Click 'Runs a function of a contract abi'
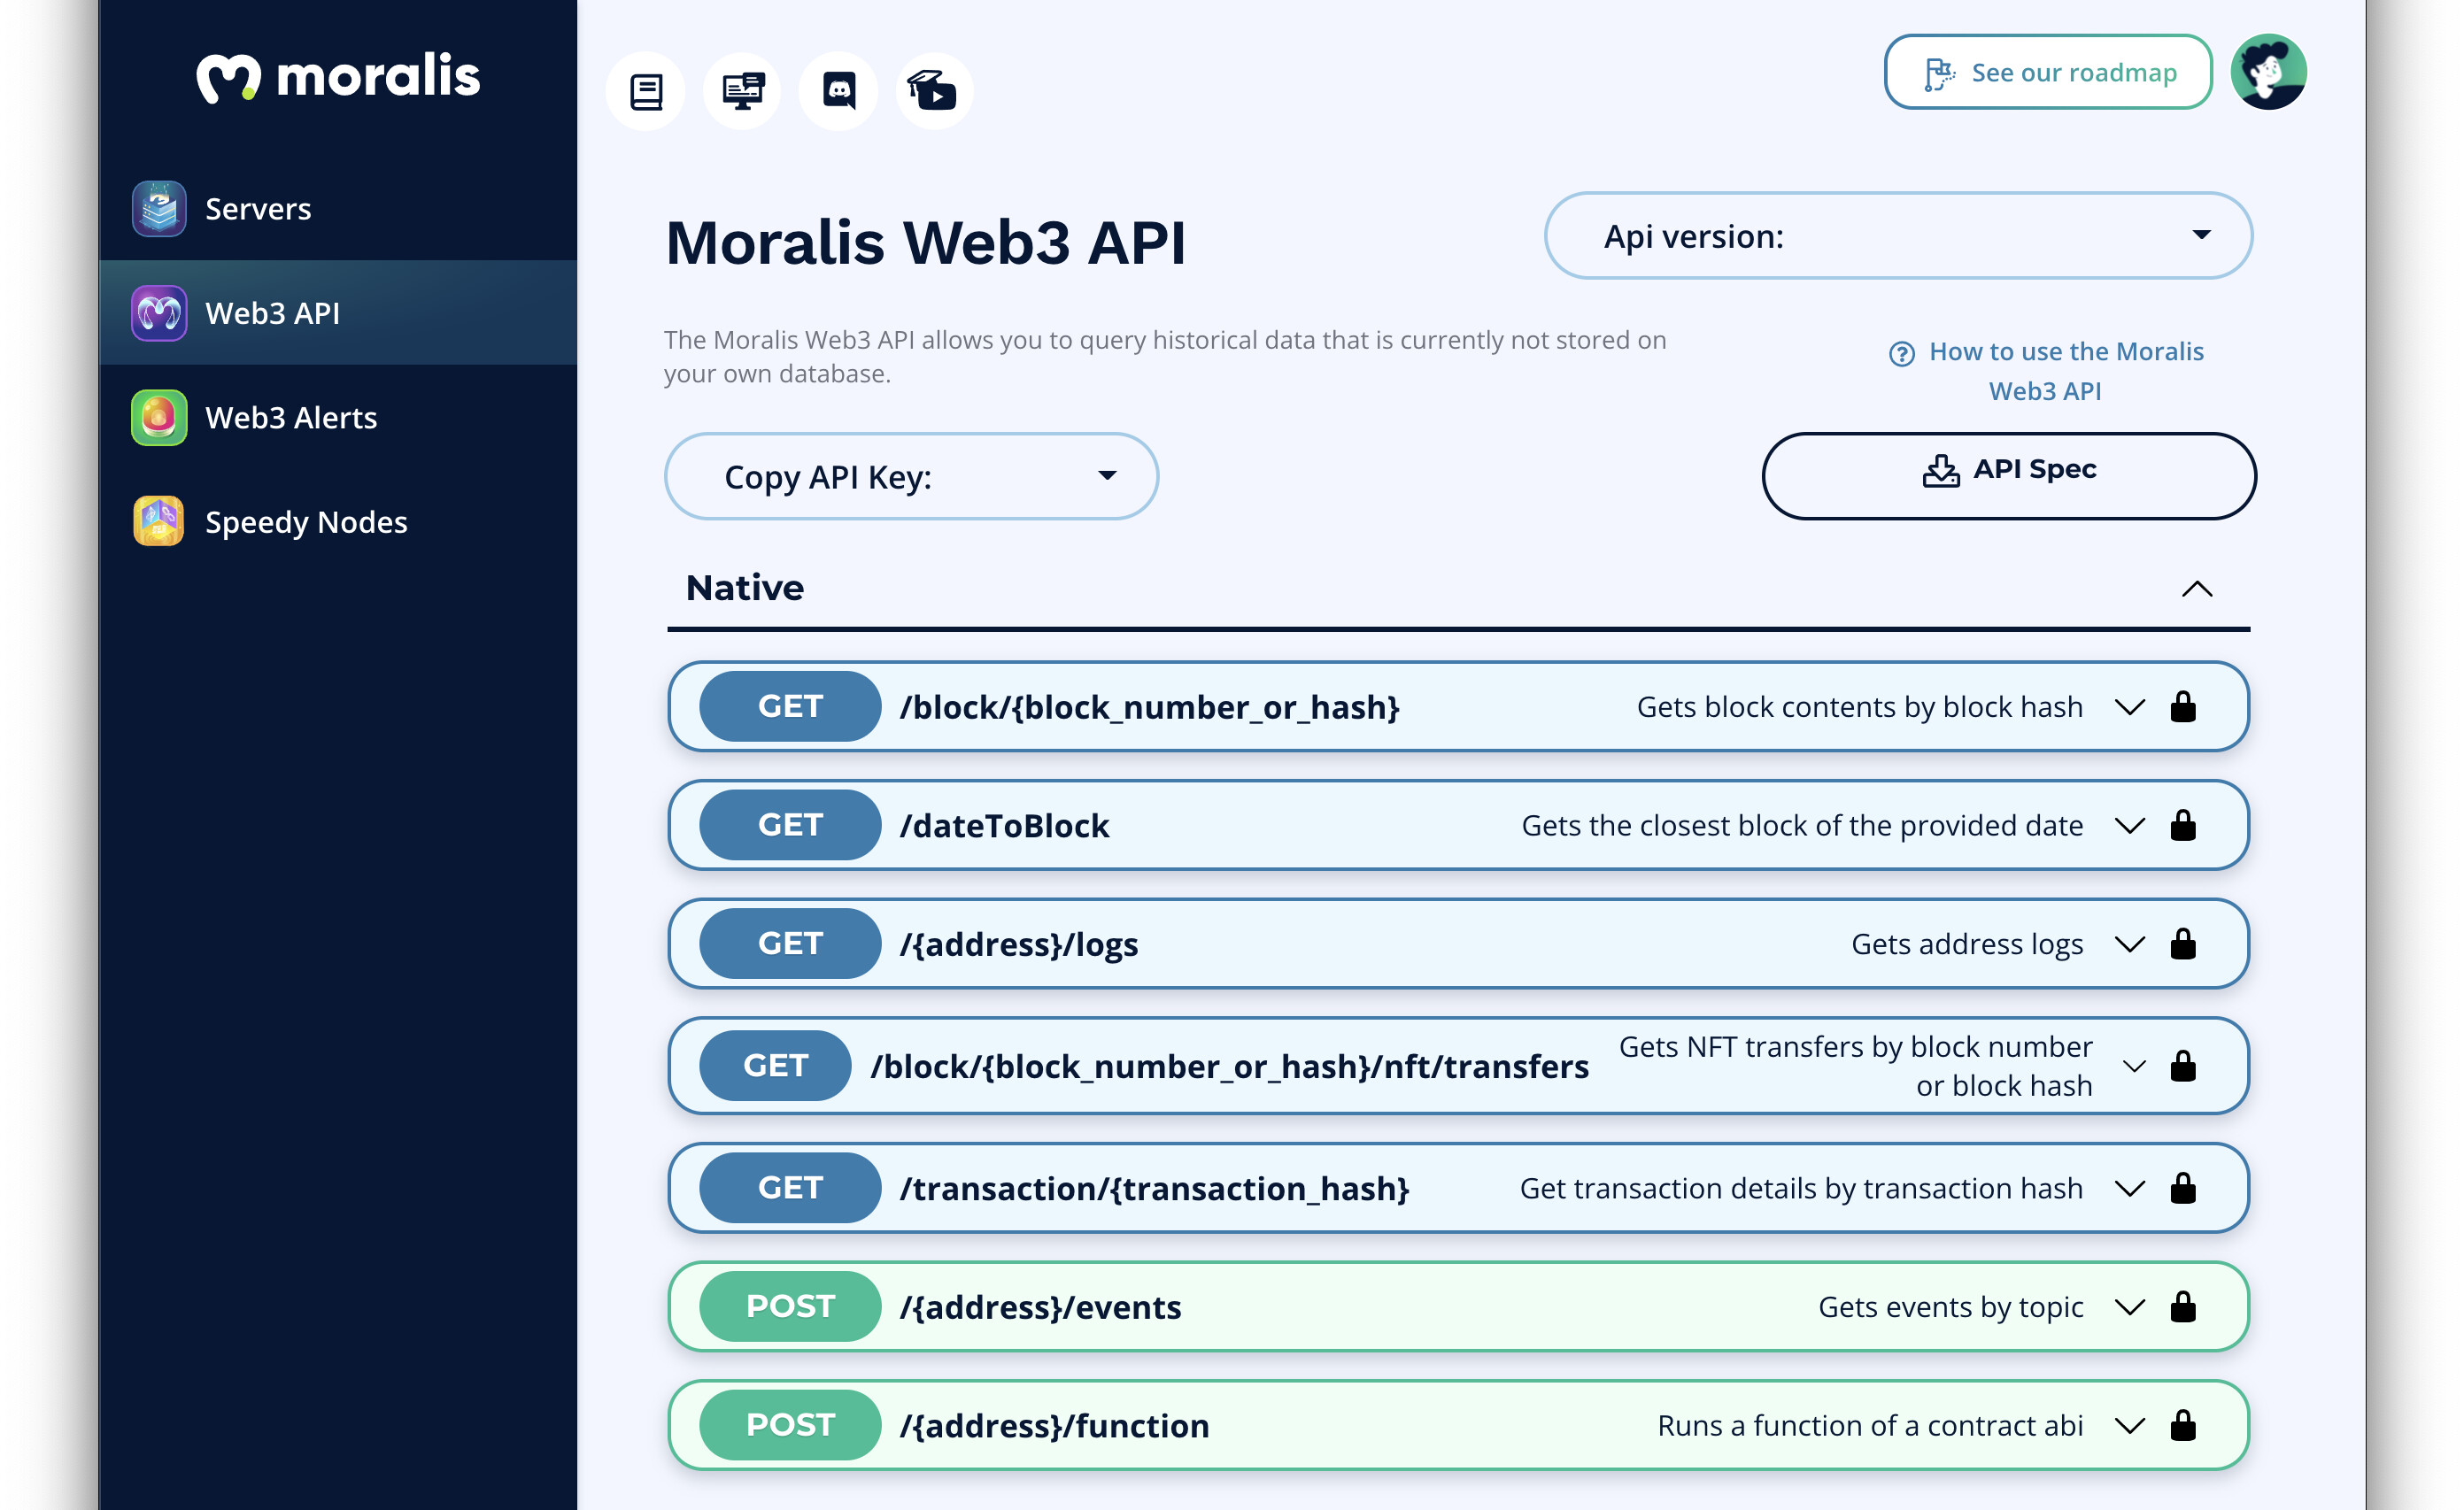 pos(1870,1425)
